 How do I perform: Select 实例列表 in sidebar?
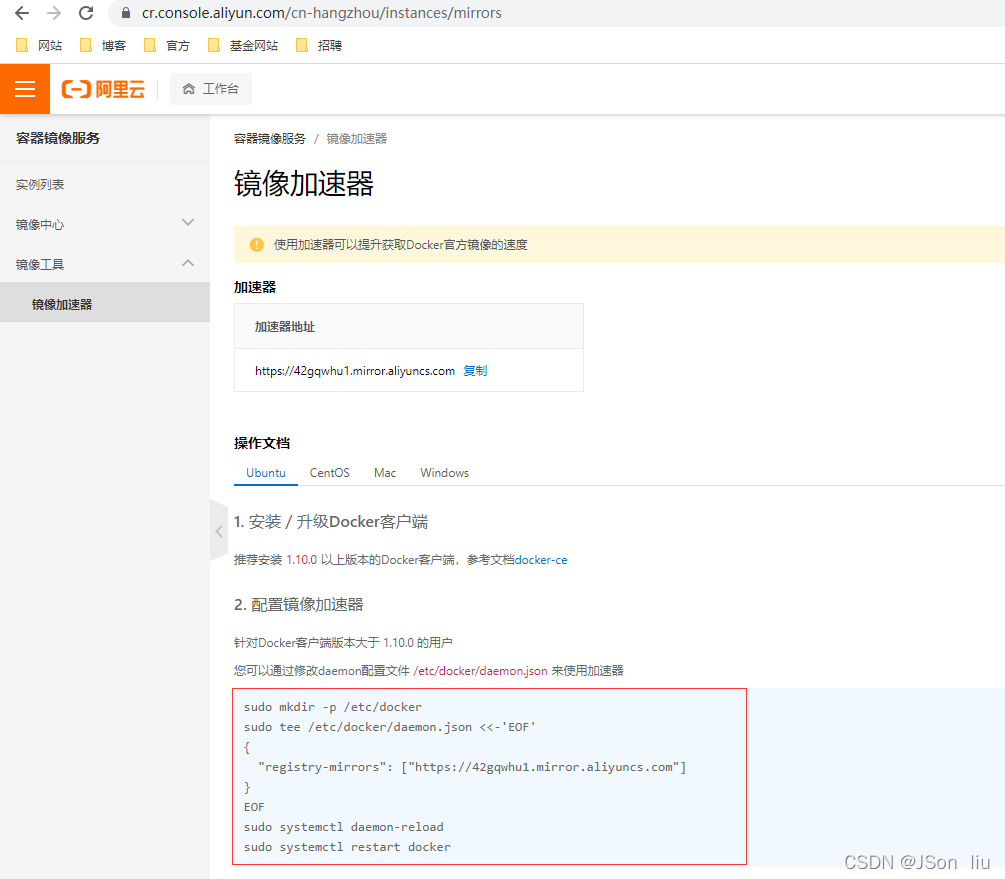(40, 185)
